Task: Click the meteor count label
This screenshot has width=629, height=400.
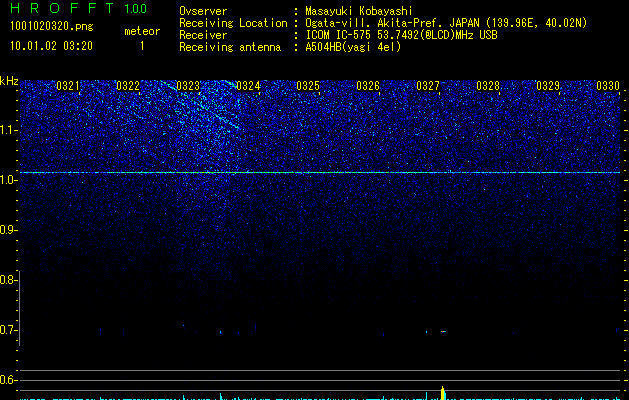Action: [x=142, y=31]
